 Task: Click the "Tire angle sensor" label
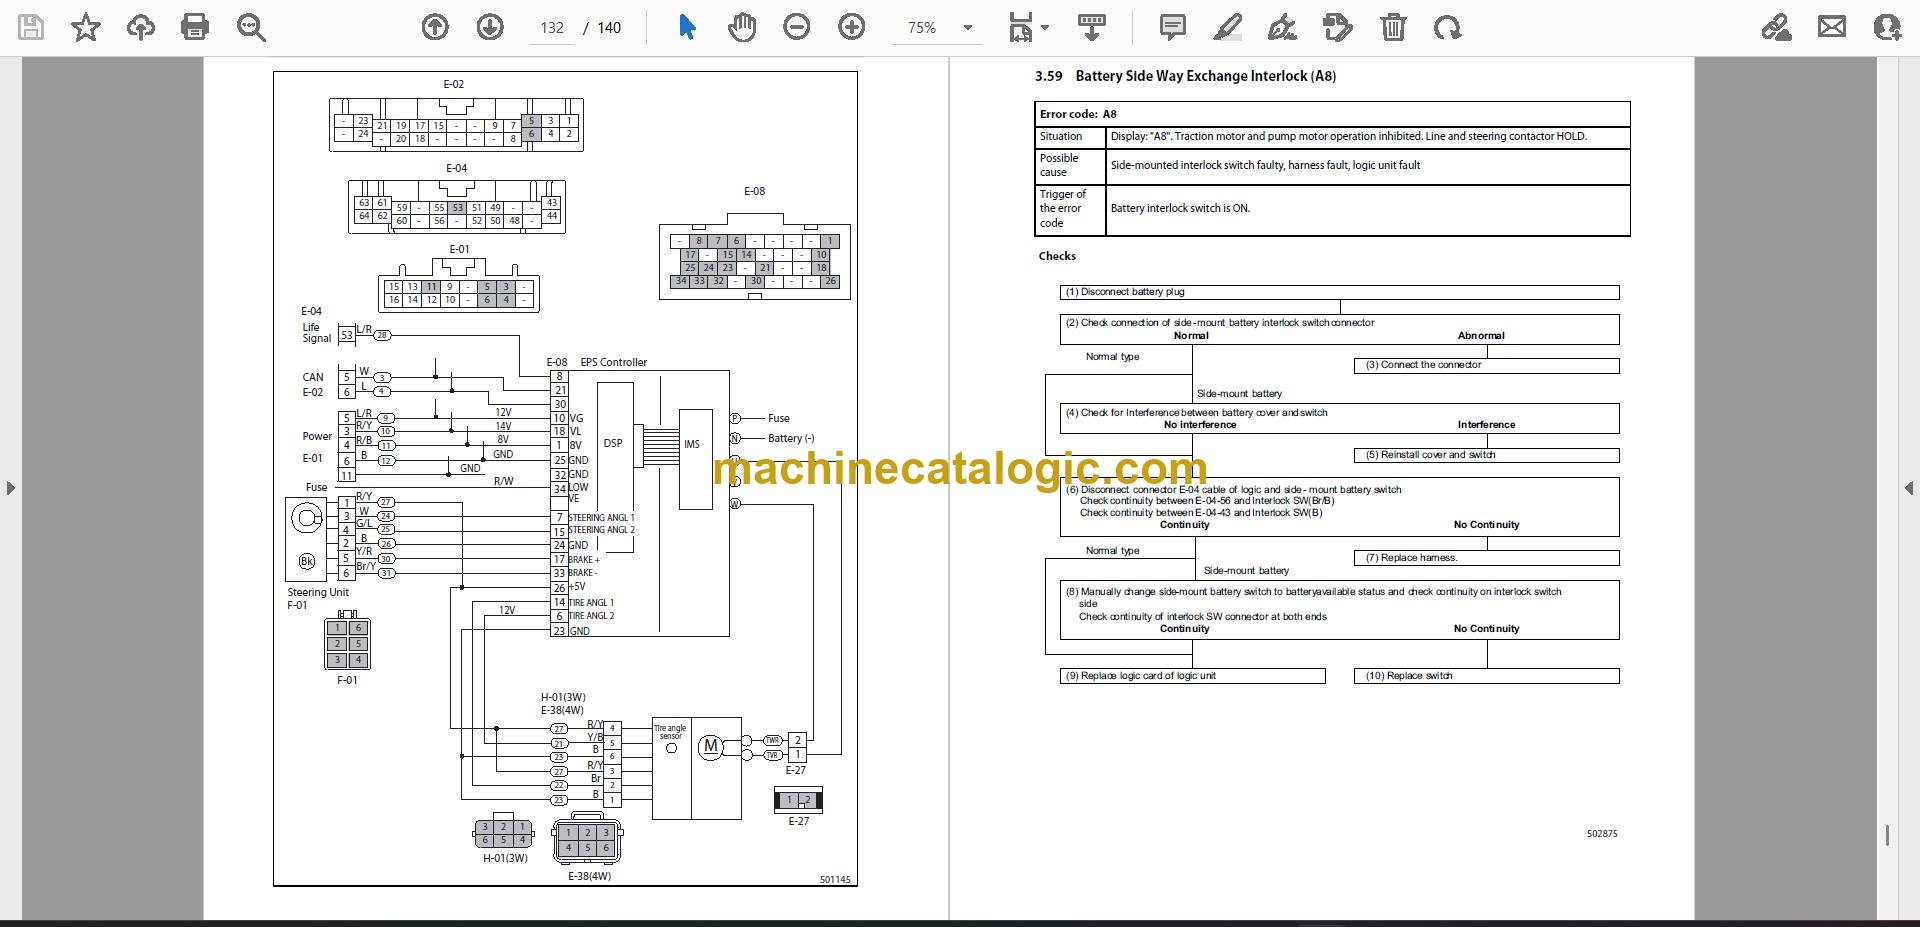(670, 732)
